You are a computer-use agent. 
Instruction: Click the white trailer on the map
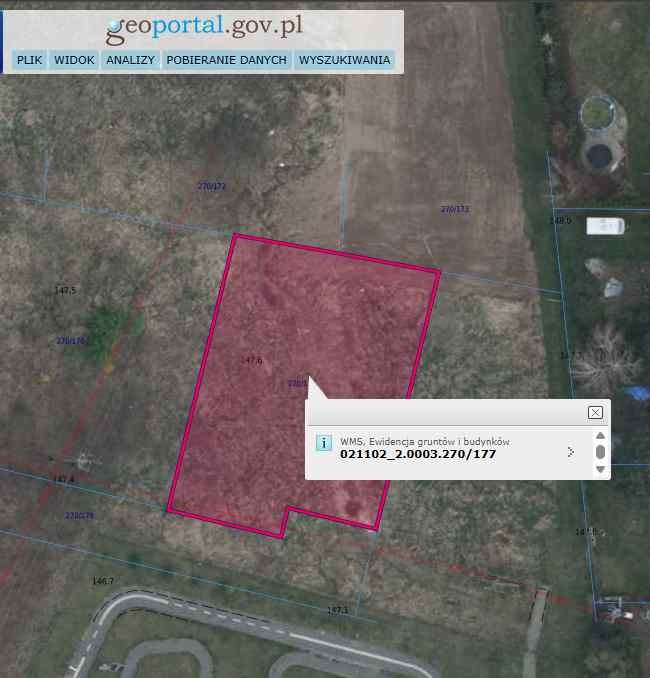[x=605, y=226]
